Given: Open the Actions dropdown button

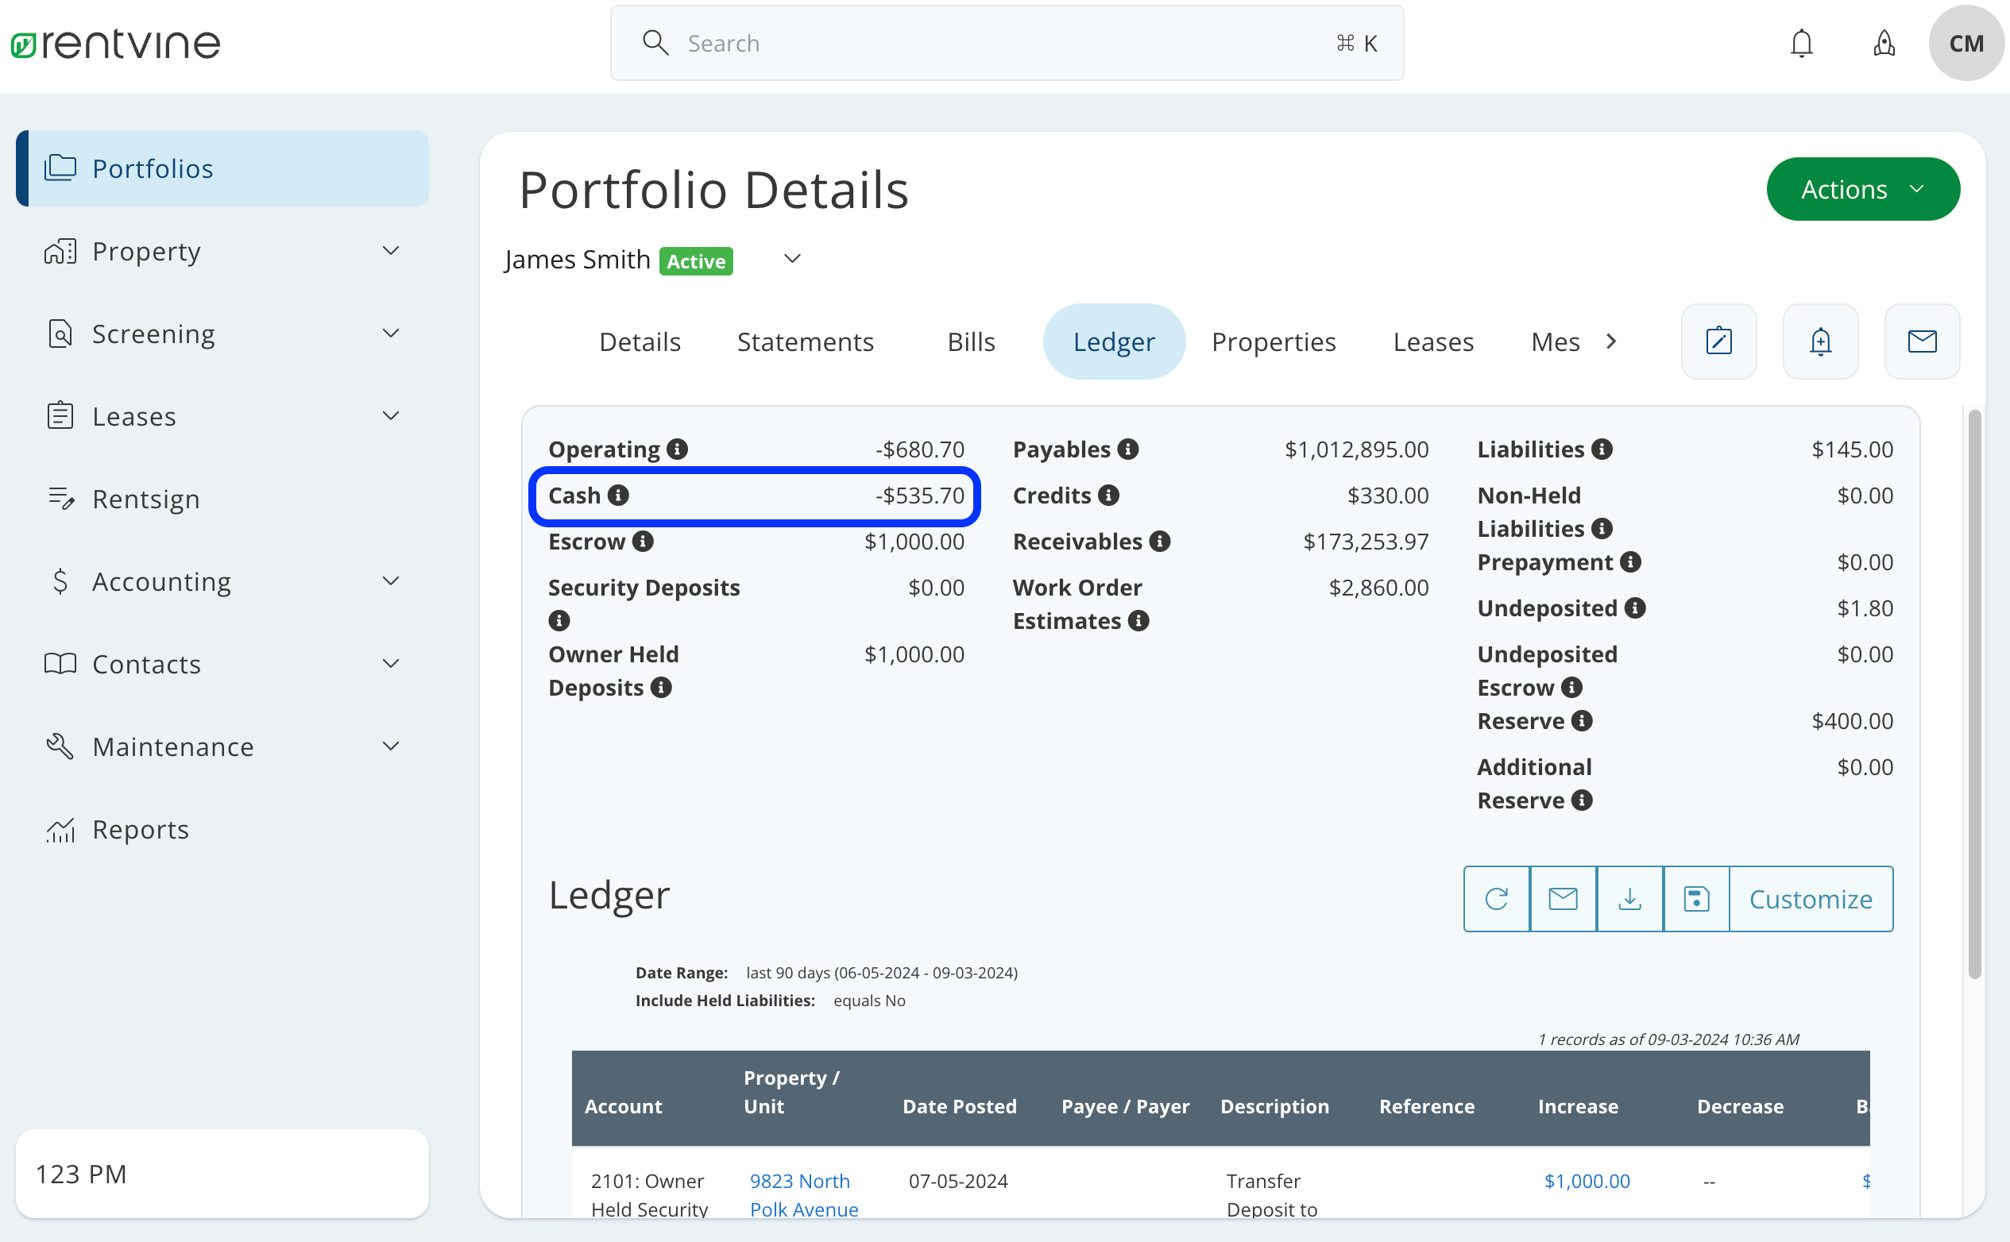Looking at the screenshot, I should pos(1862,189).
